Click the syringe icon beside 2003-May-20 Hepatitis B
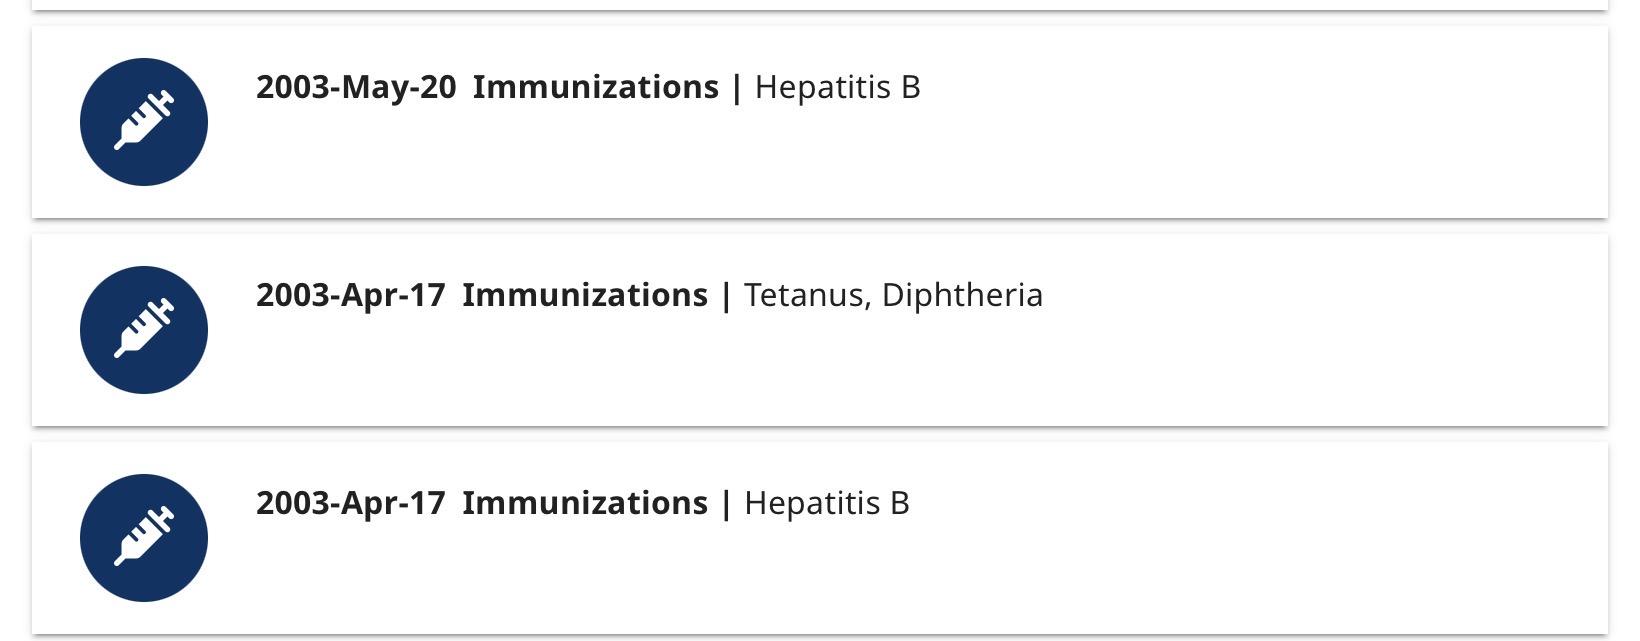1640x641 pixels. click(144, 122)
